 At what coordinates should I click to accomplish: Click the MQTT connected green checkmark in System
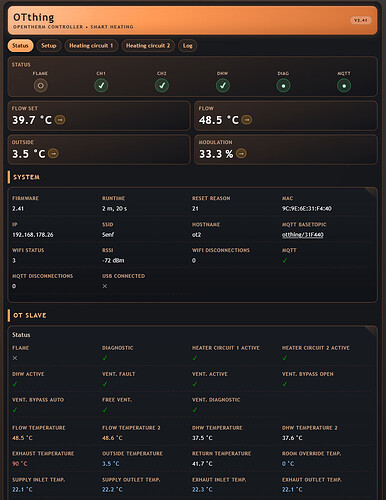pos(285,260)
